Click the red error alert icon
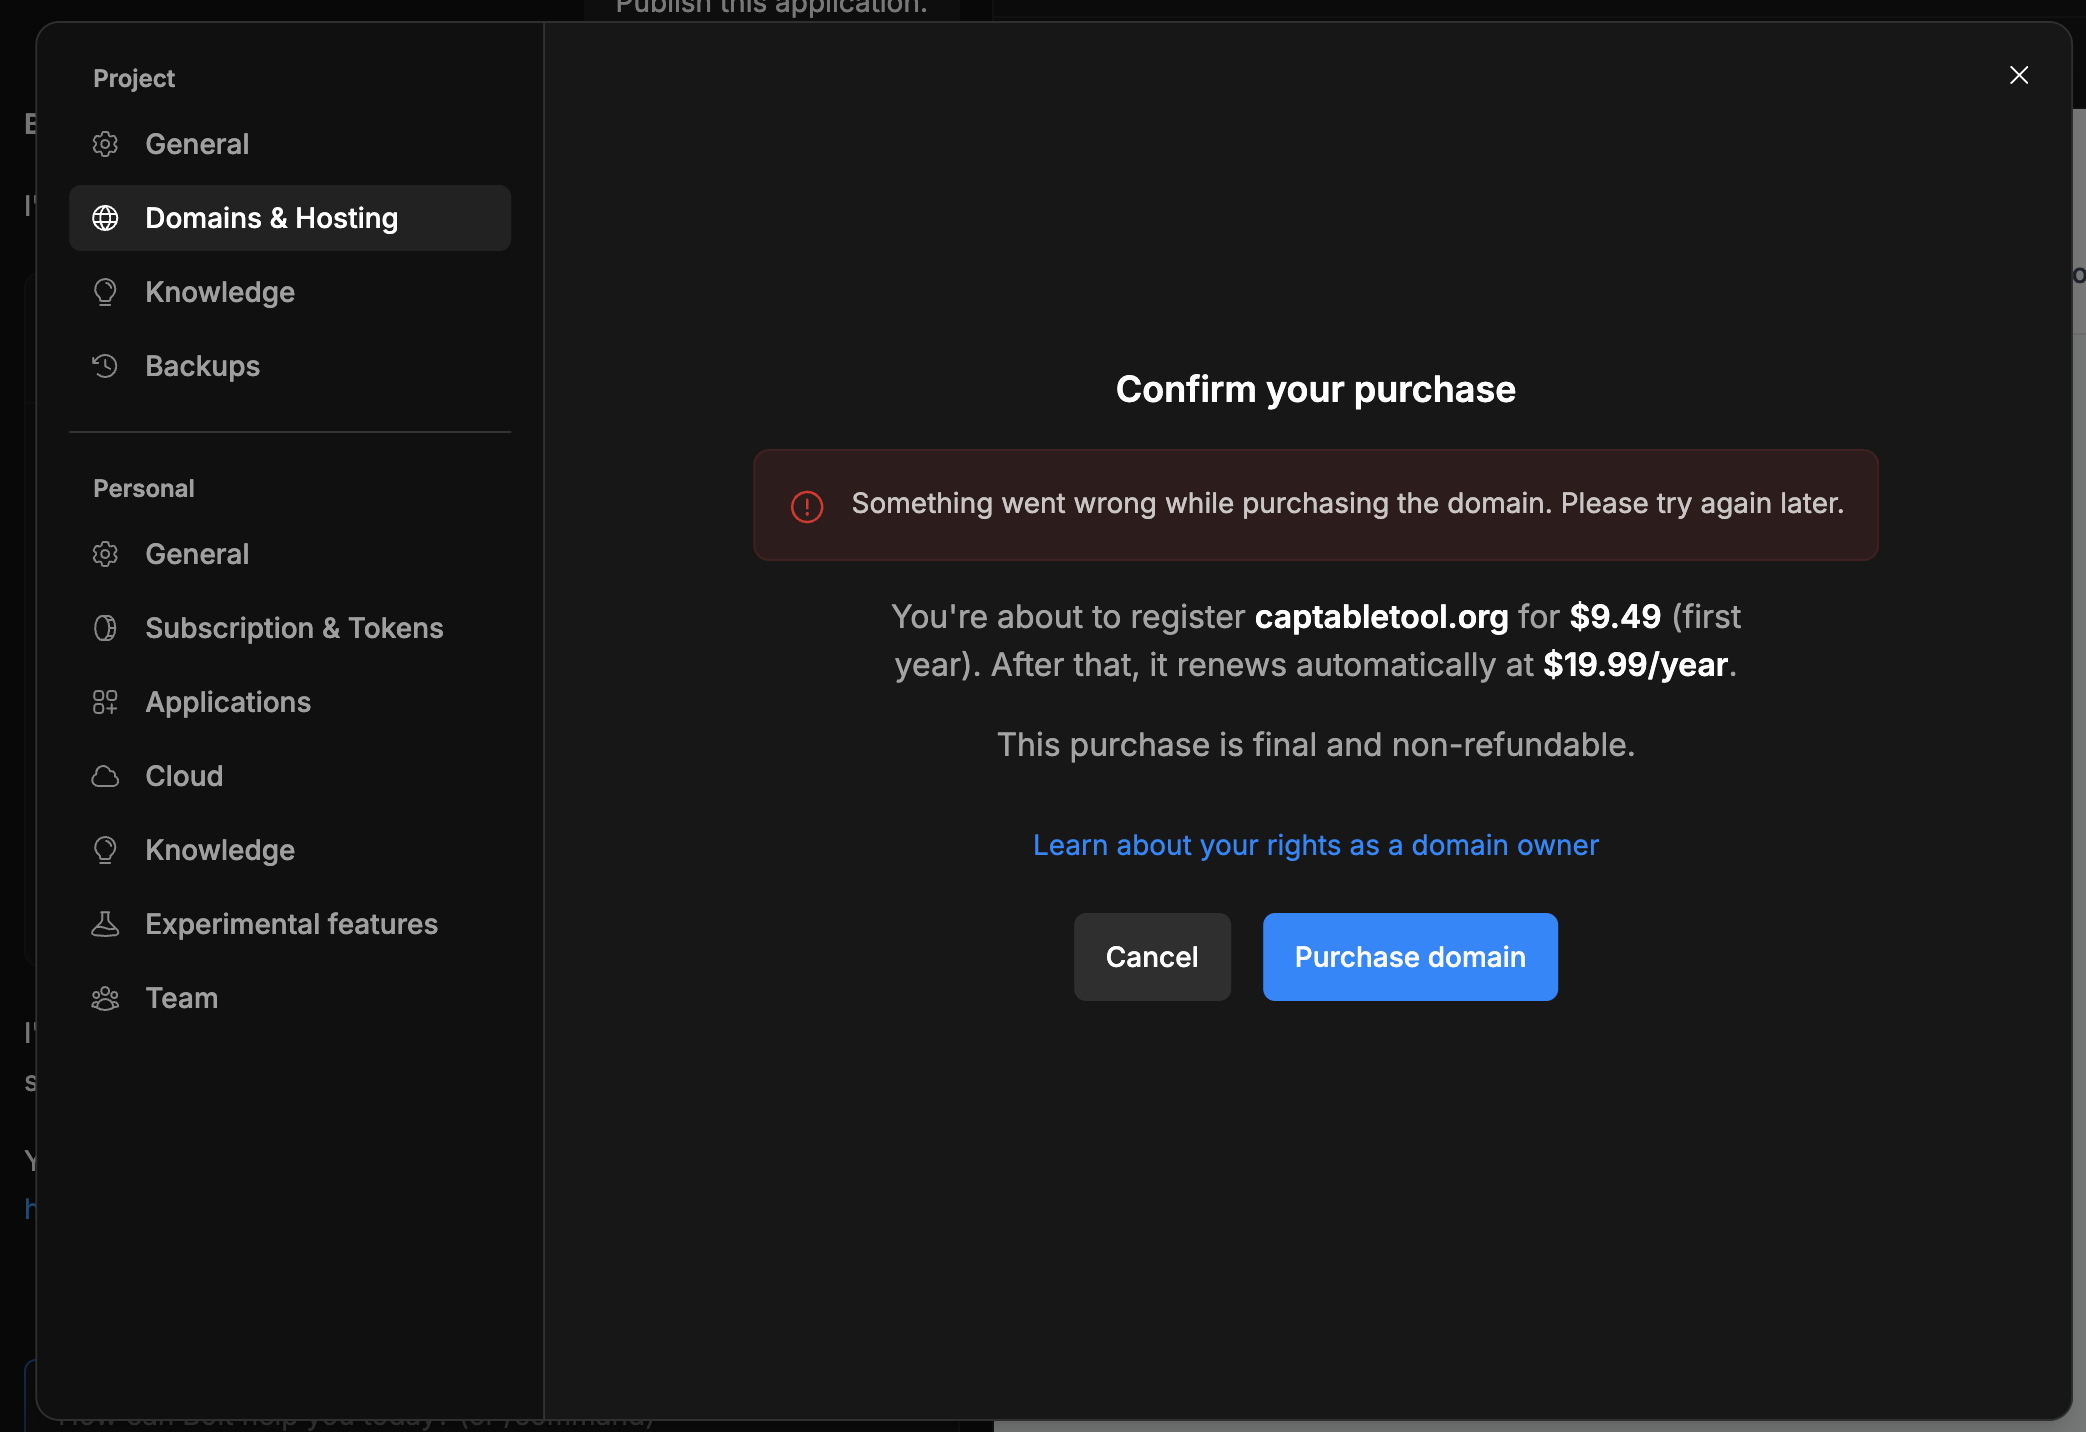 807,506
